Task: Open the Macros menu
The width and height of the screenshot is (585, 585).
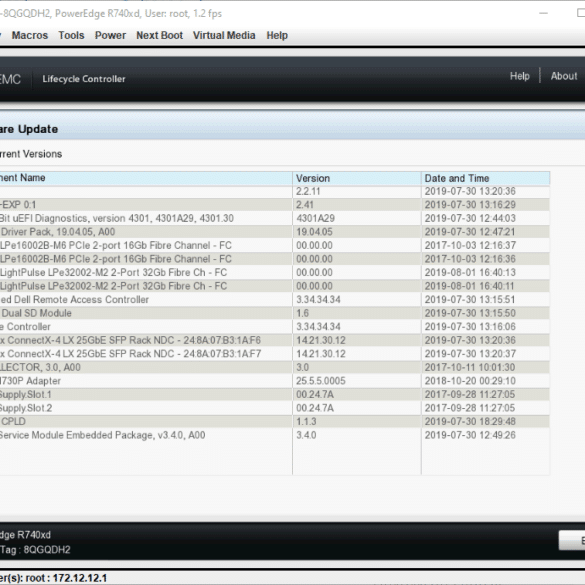Action: point(30,35)
